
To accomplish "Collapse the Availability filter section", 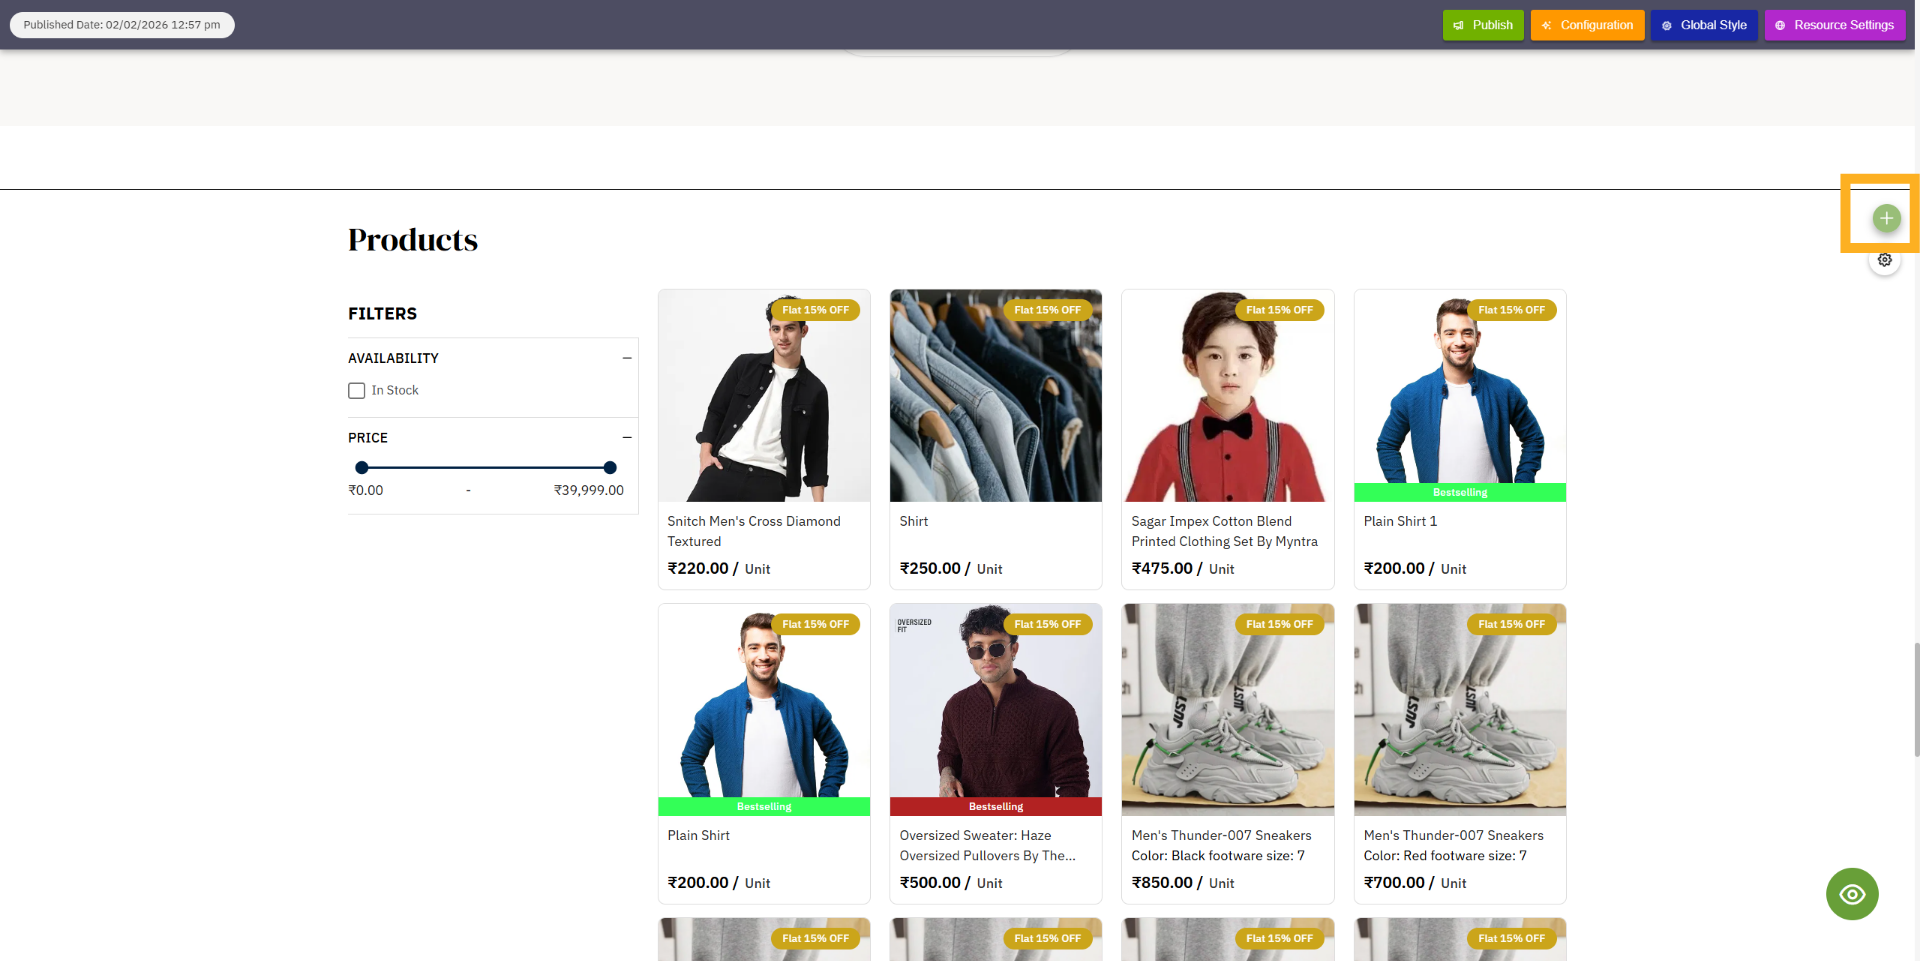I will point(627,358).
